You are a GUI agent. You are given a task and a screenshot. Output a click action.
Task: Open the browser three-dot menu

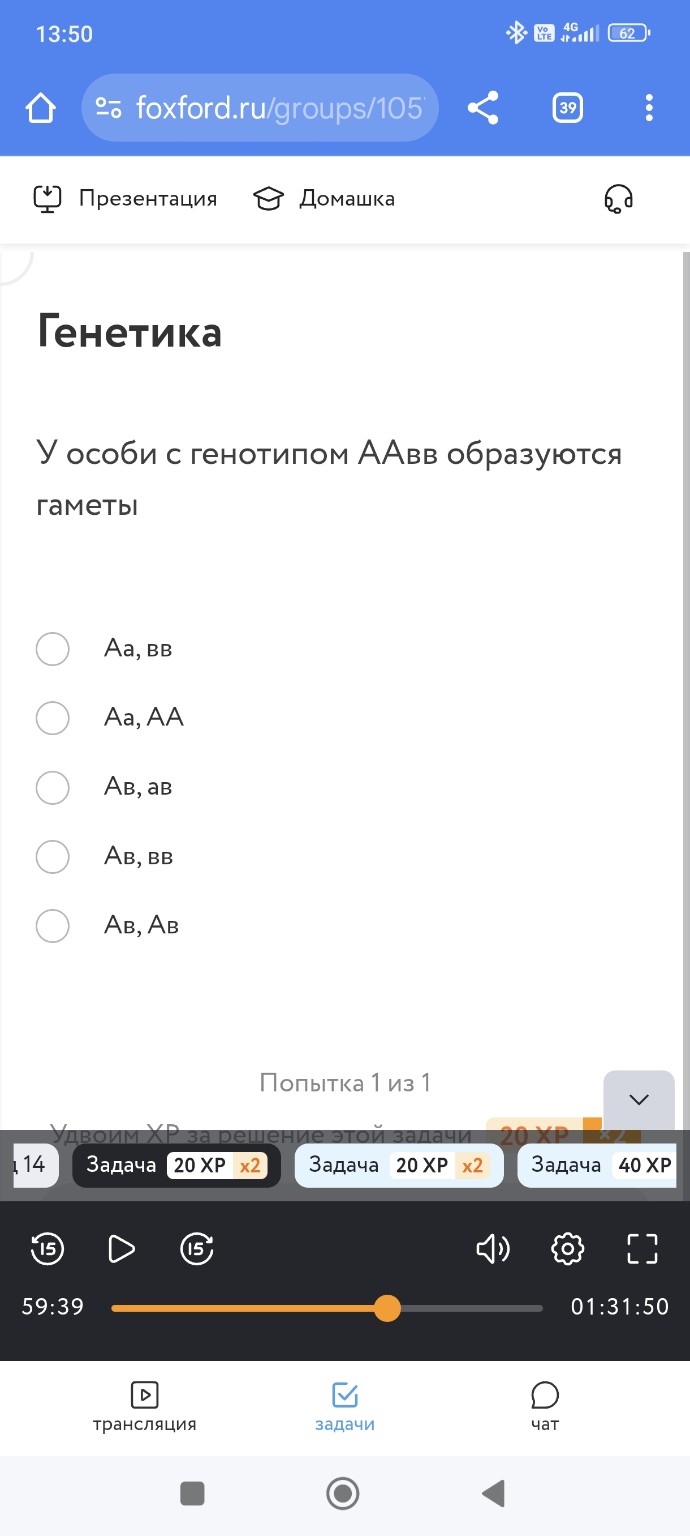click(648, 107)
